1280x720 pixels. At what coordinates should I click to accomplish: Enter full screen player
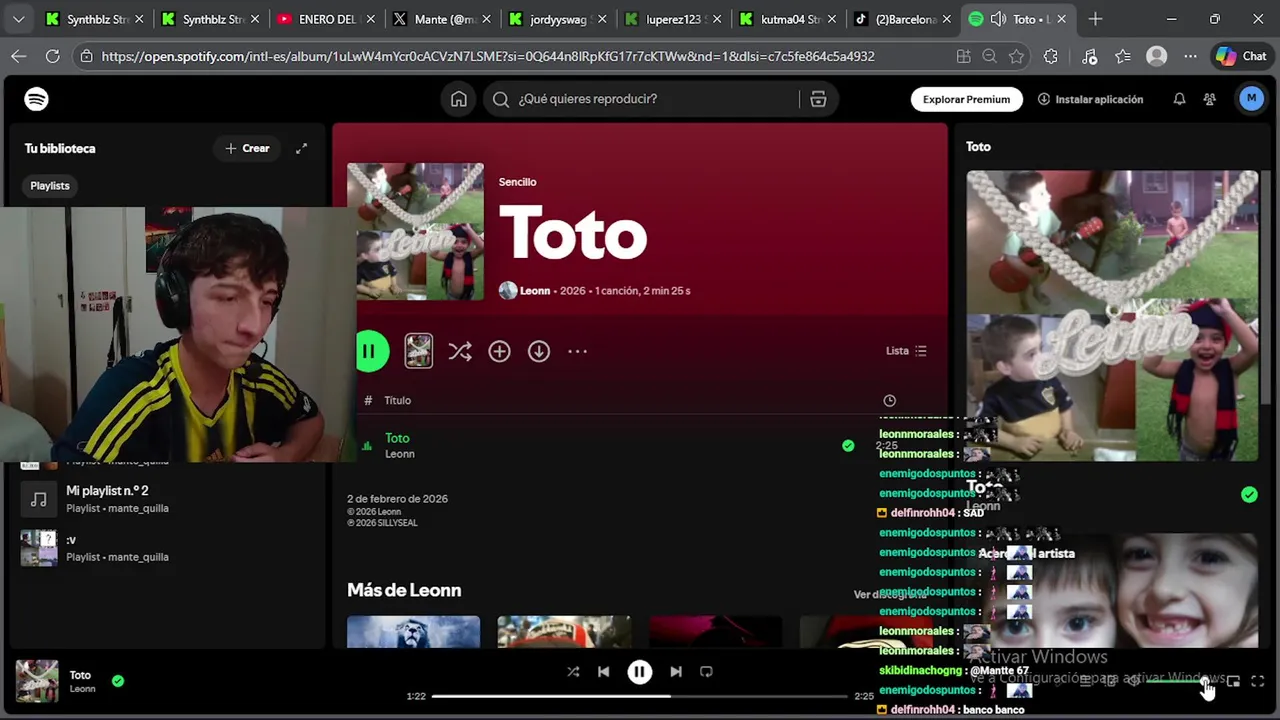click(x=1258, y=681)
